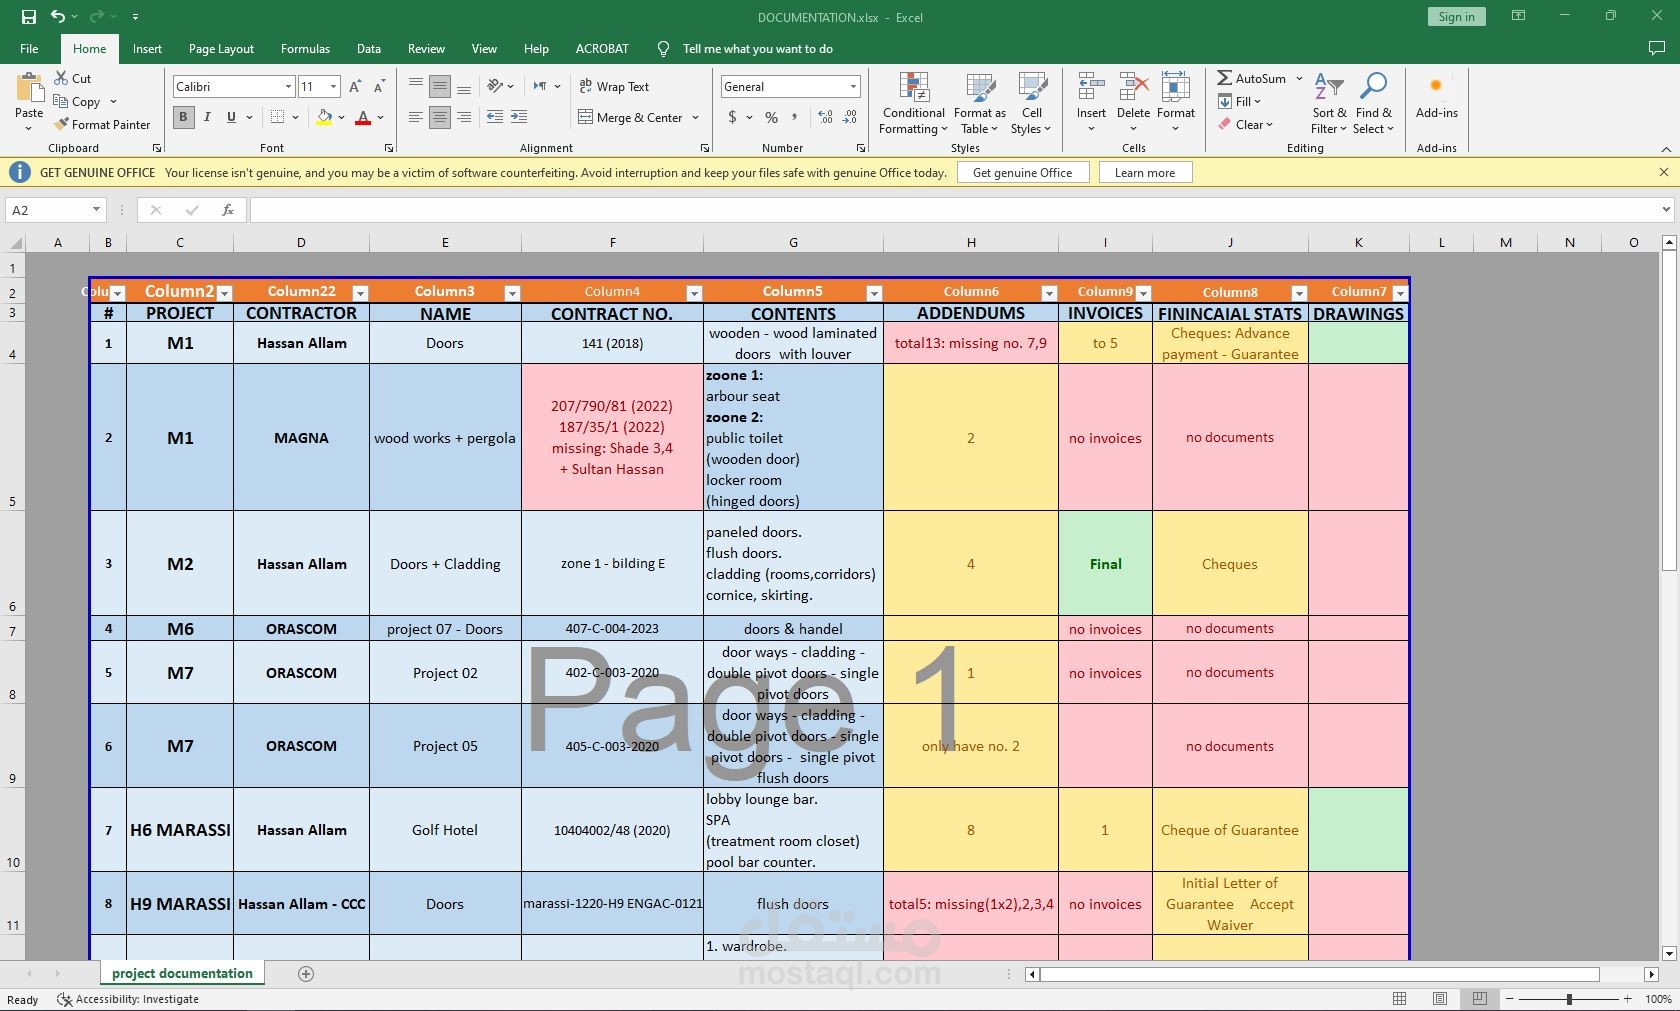Image resolution: width=1680 pixels, height=1011 pixels.
Task: Open the File menu
Action: coord(29,48)
